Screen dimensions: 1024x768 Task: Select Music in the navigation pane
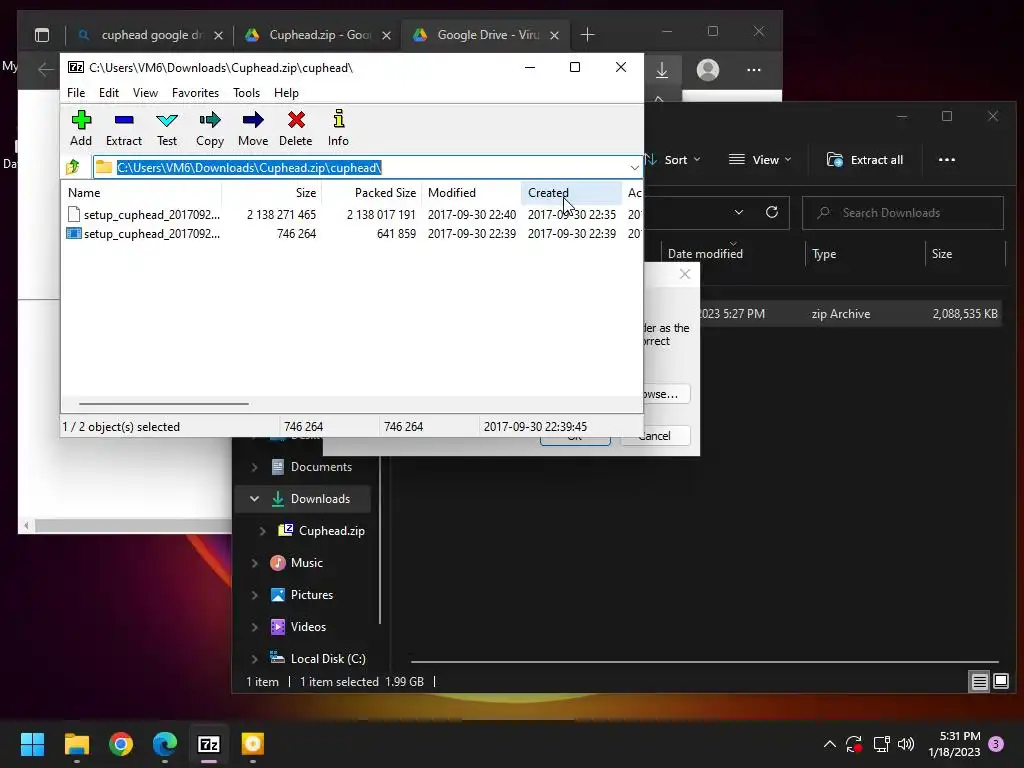(306, 563)
